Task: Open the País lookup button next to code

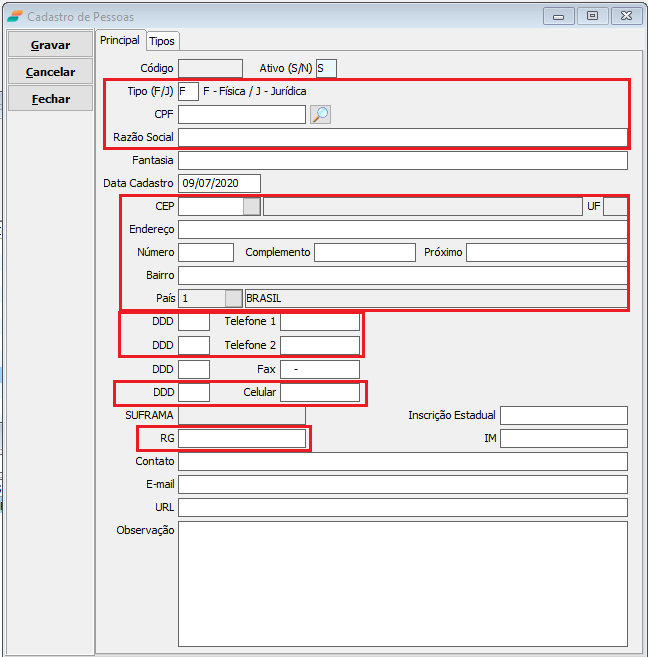Action: tap(233, 298)
